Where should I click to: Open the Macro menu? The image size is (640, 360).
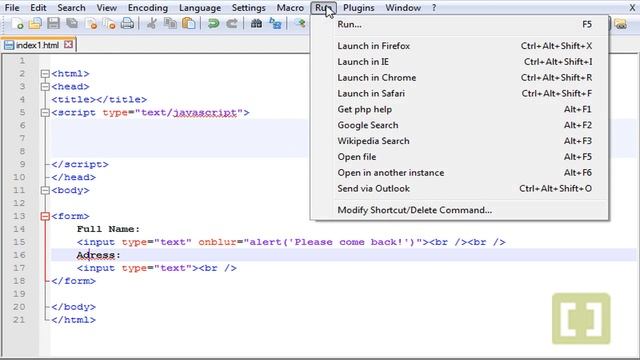(290, 8)
